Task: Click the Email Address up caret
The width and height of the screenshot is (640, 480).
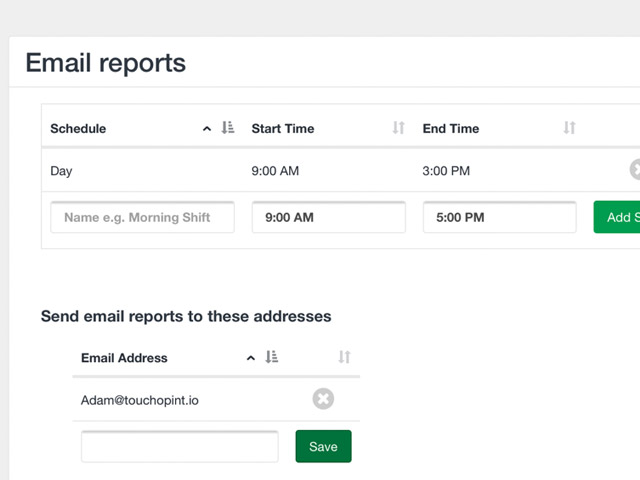Action: point(251,358)
